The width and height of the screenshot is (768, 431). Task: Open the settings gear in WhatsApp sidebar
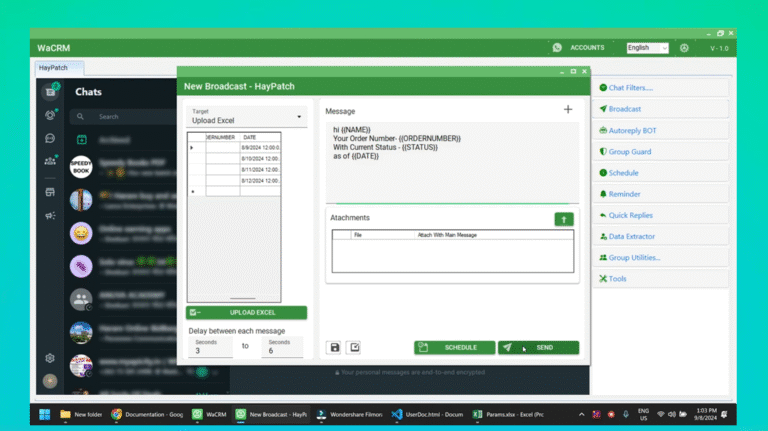click(49, 358)
